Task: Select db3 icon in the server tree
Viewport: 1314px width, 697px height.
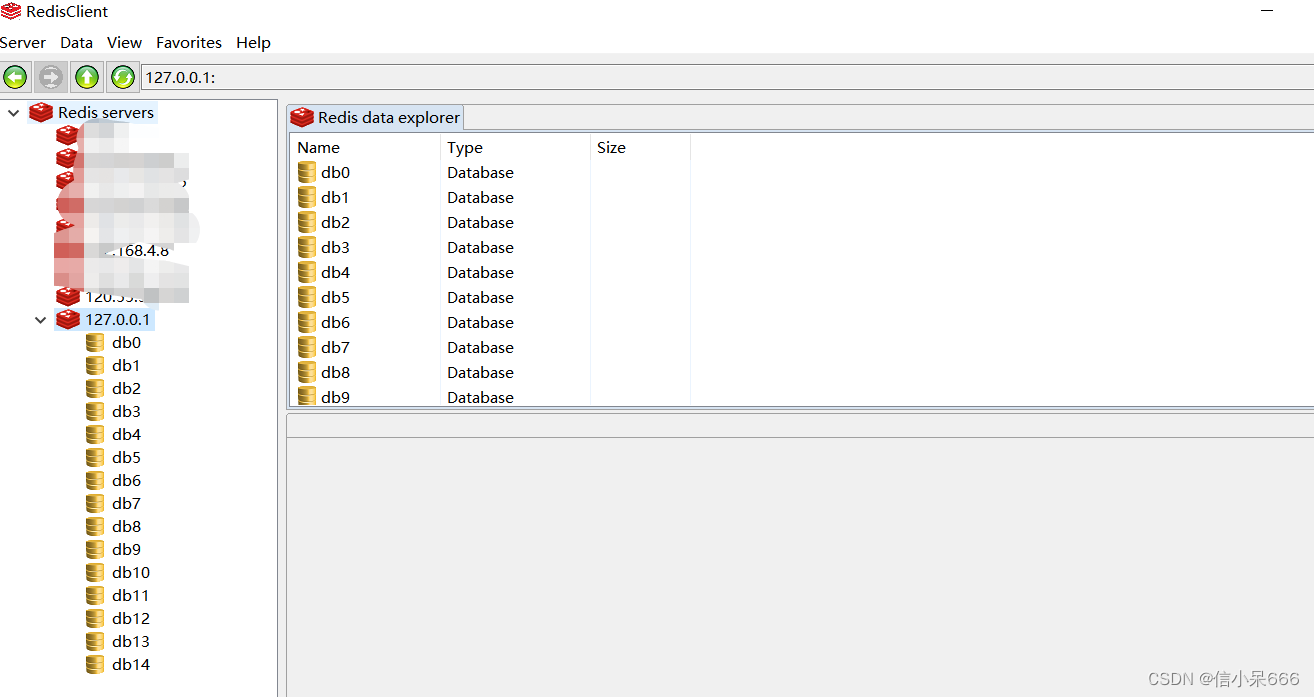Action: tap(95, 412)
